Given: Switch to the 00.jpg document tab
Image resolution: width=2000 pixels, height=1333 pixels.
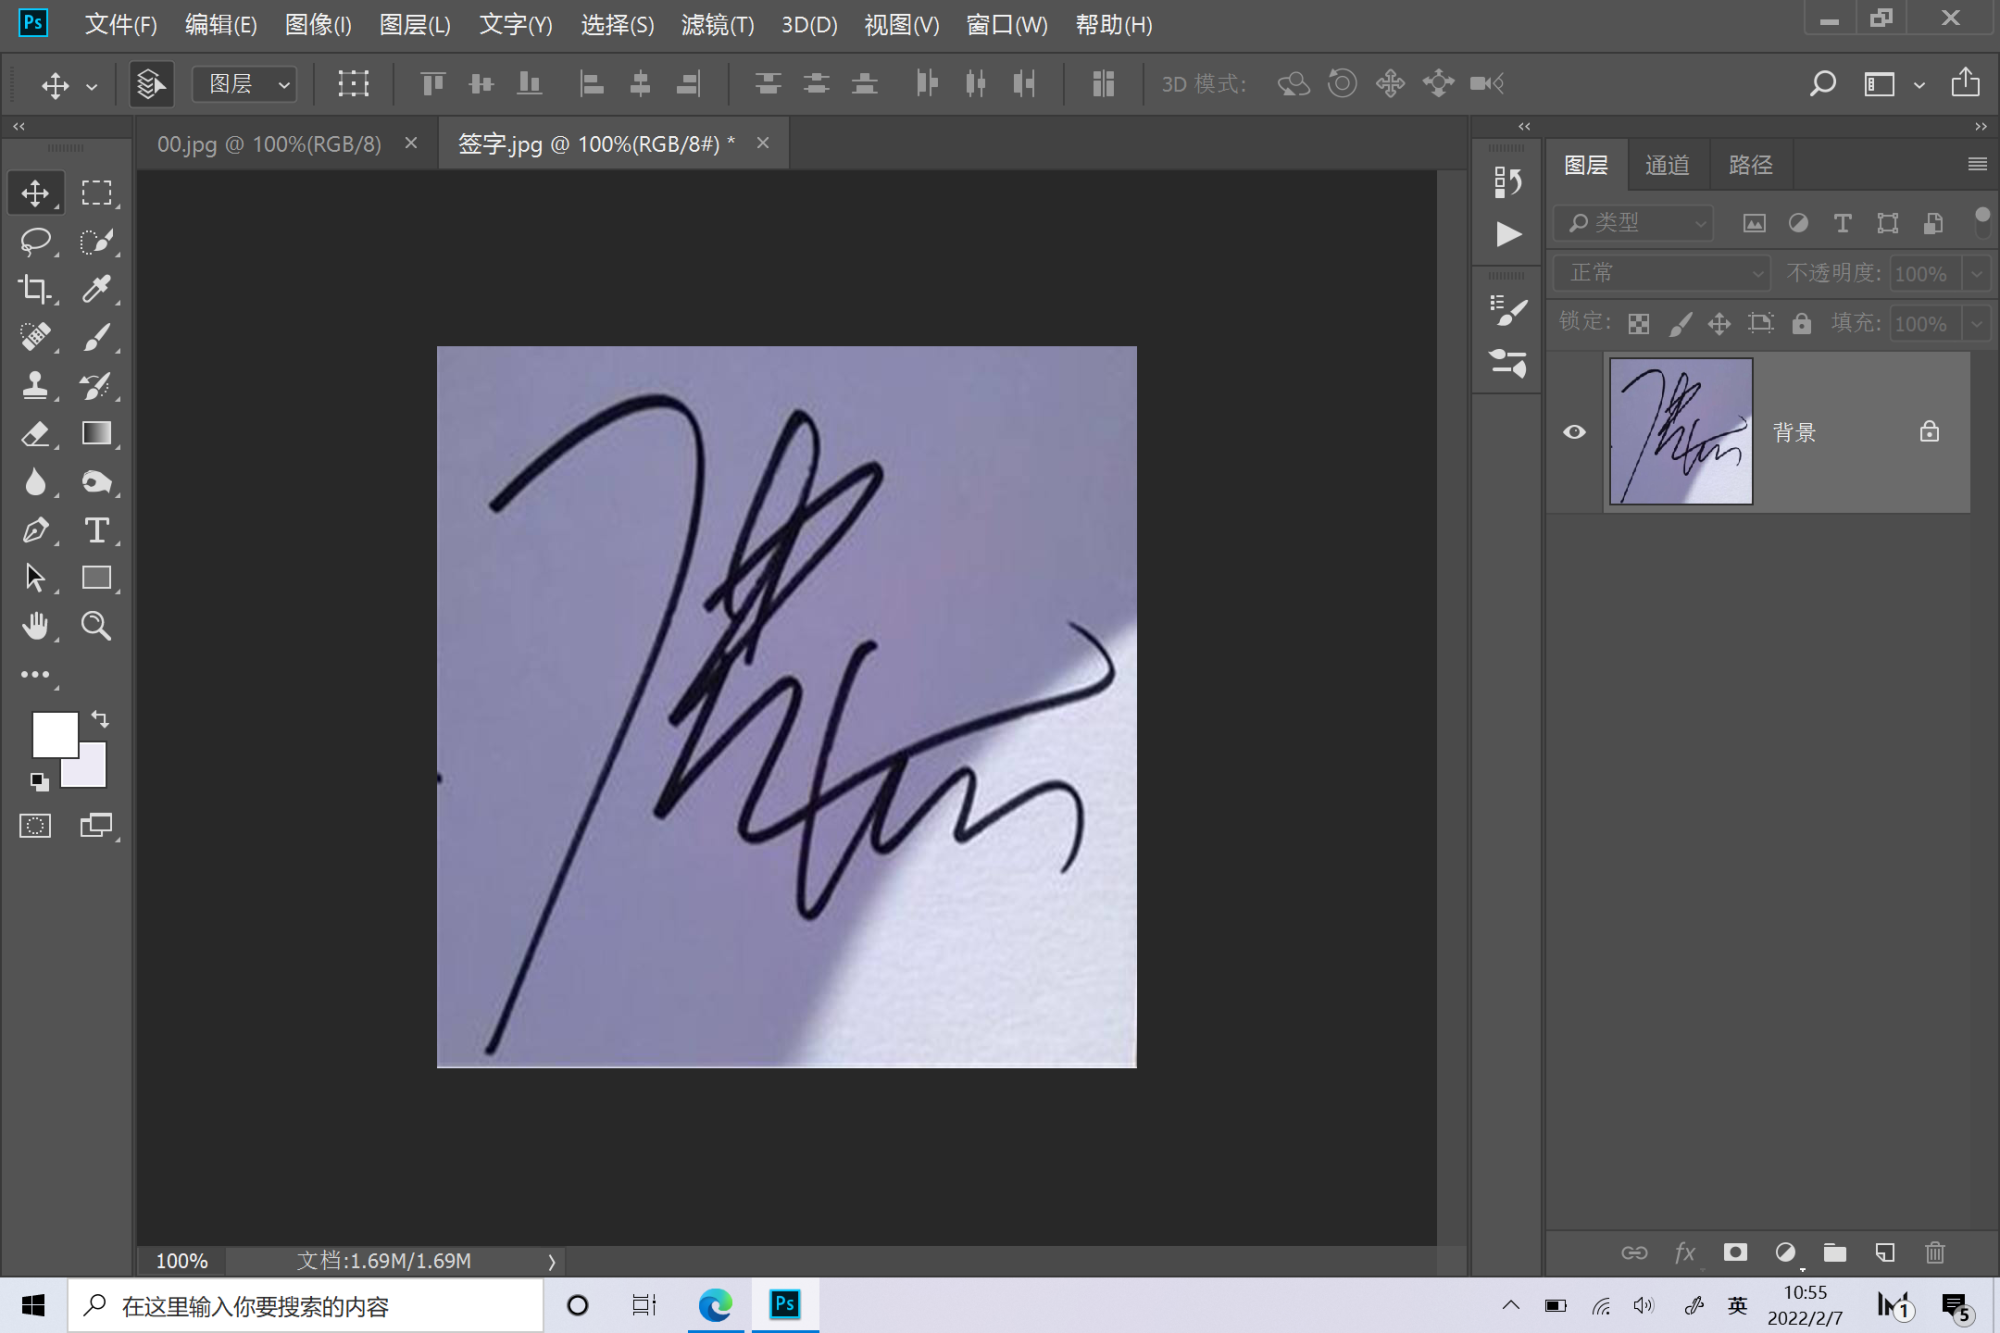Looking at the screenshot, I should point(269,144).
